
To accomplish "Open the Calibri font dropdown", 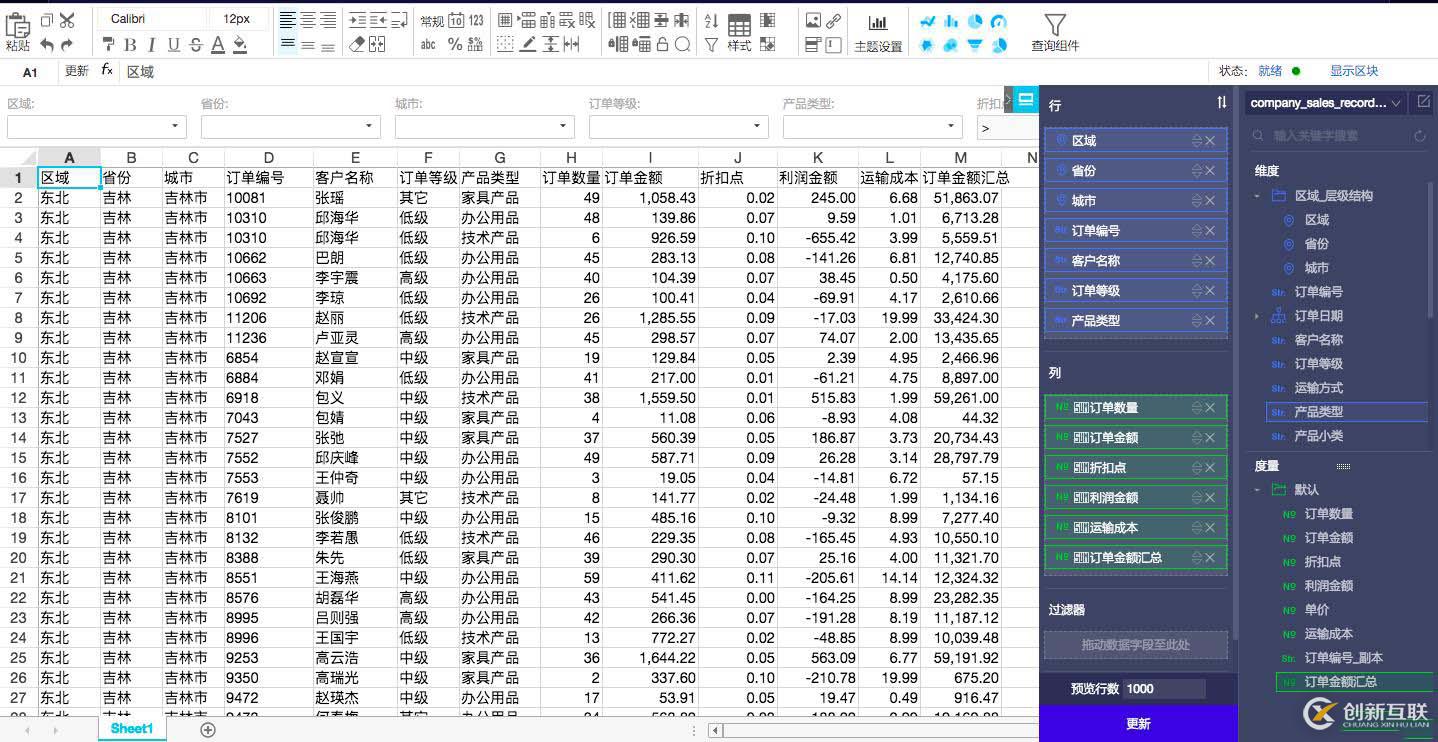I will tap(152, 19).
